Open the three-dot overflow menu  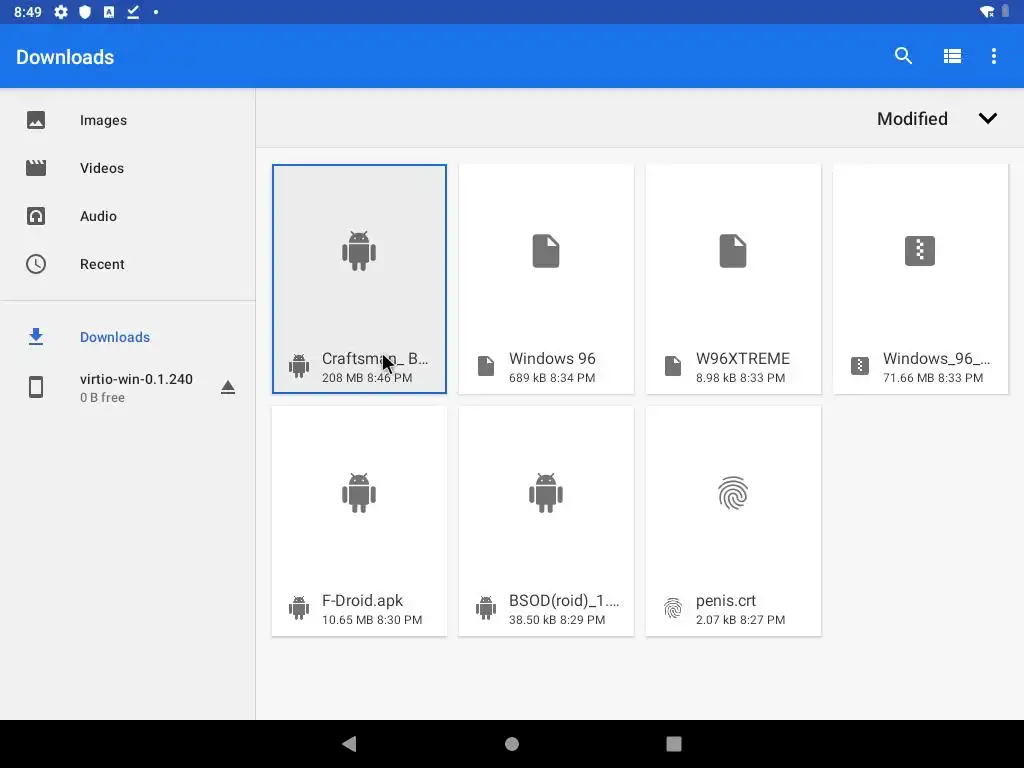(x=994, y=56)
